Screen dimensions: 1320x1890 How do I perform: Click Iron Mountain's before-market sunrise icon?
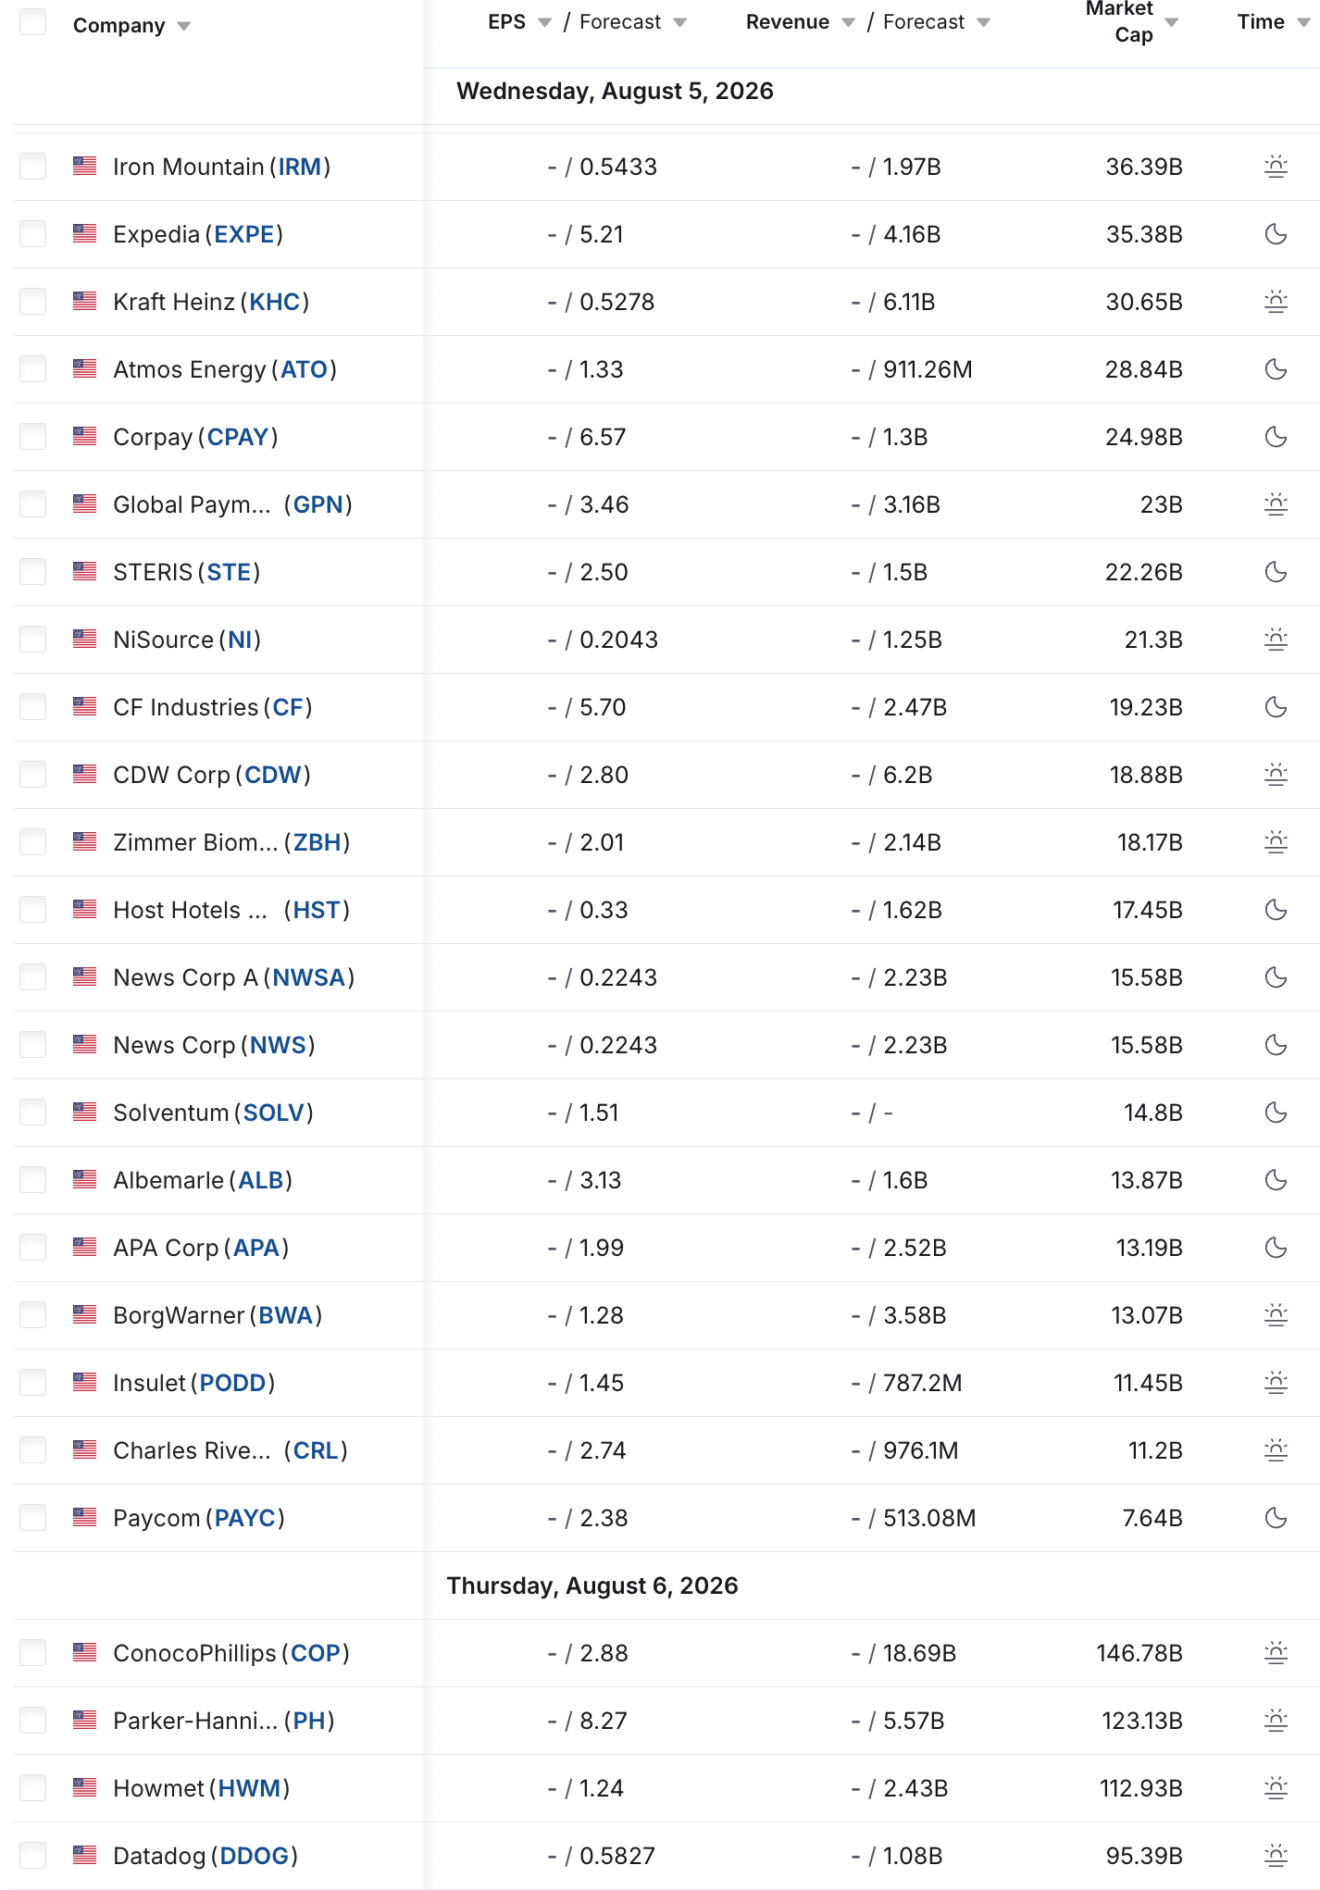click(x=1275, y=167)
